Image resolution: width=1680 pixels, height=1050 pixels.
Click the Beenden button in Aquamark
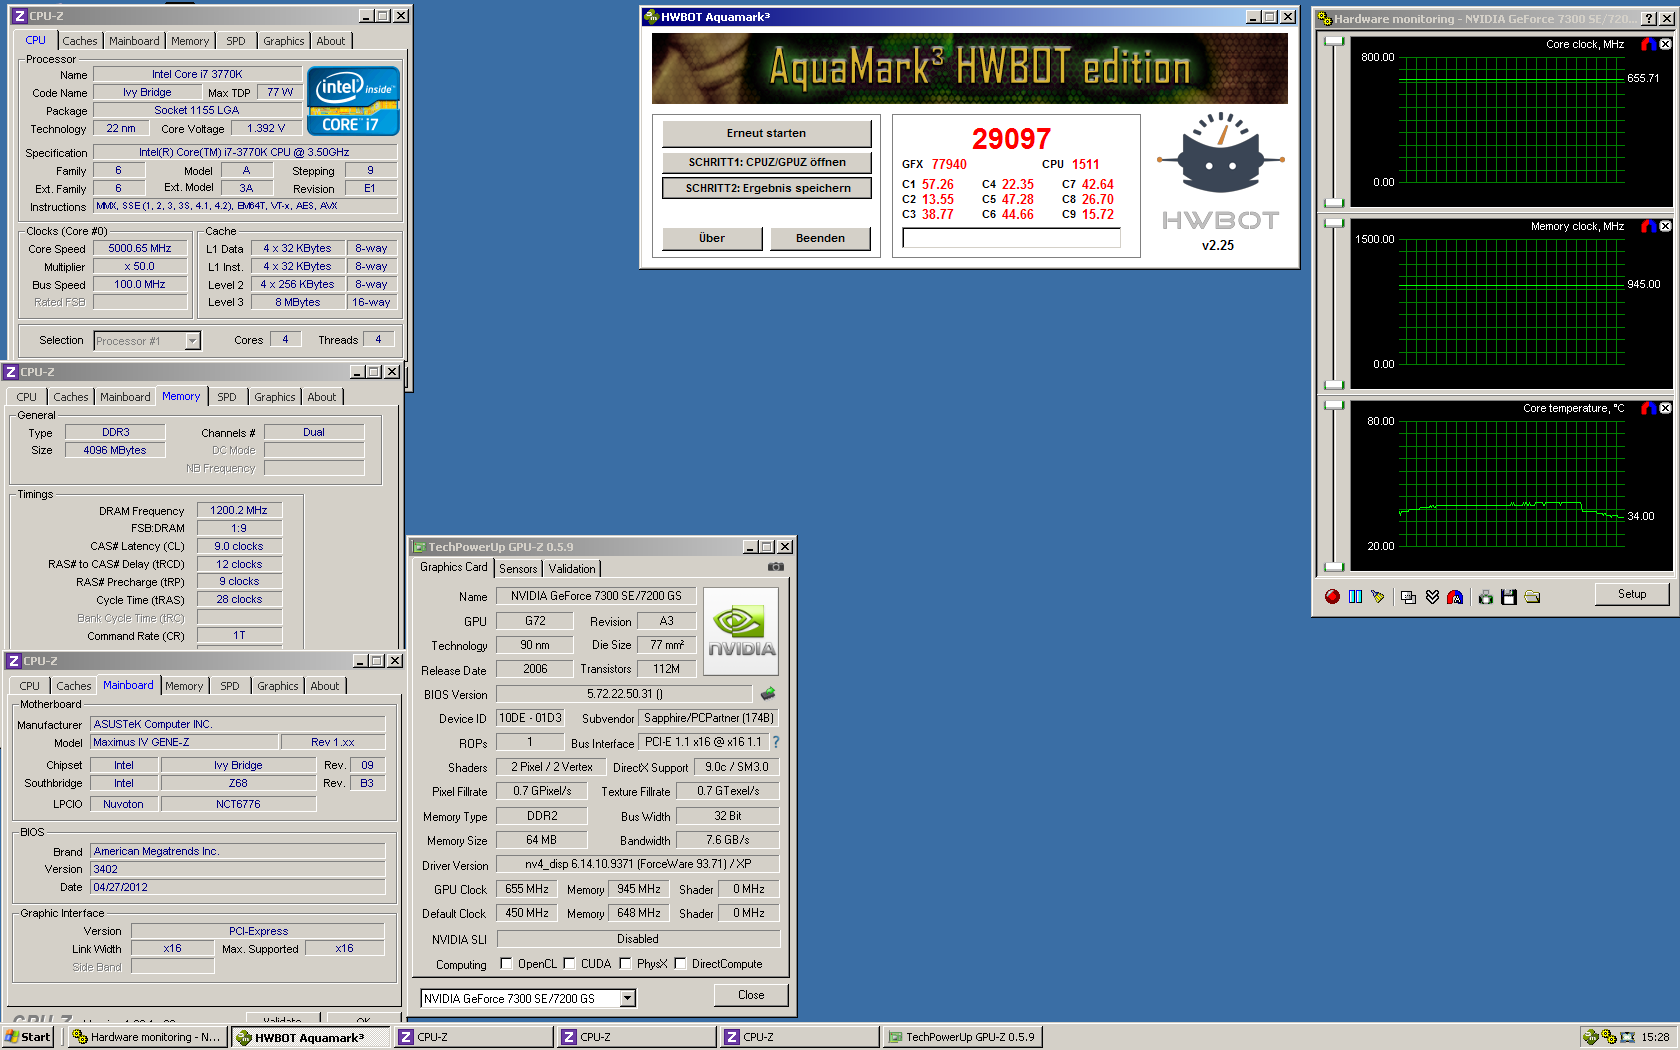point(820,238)
